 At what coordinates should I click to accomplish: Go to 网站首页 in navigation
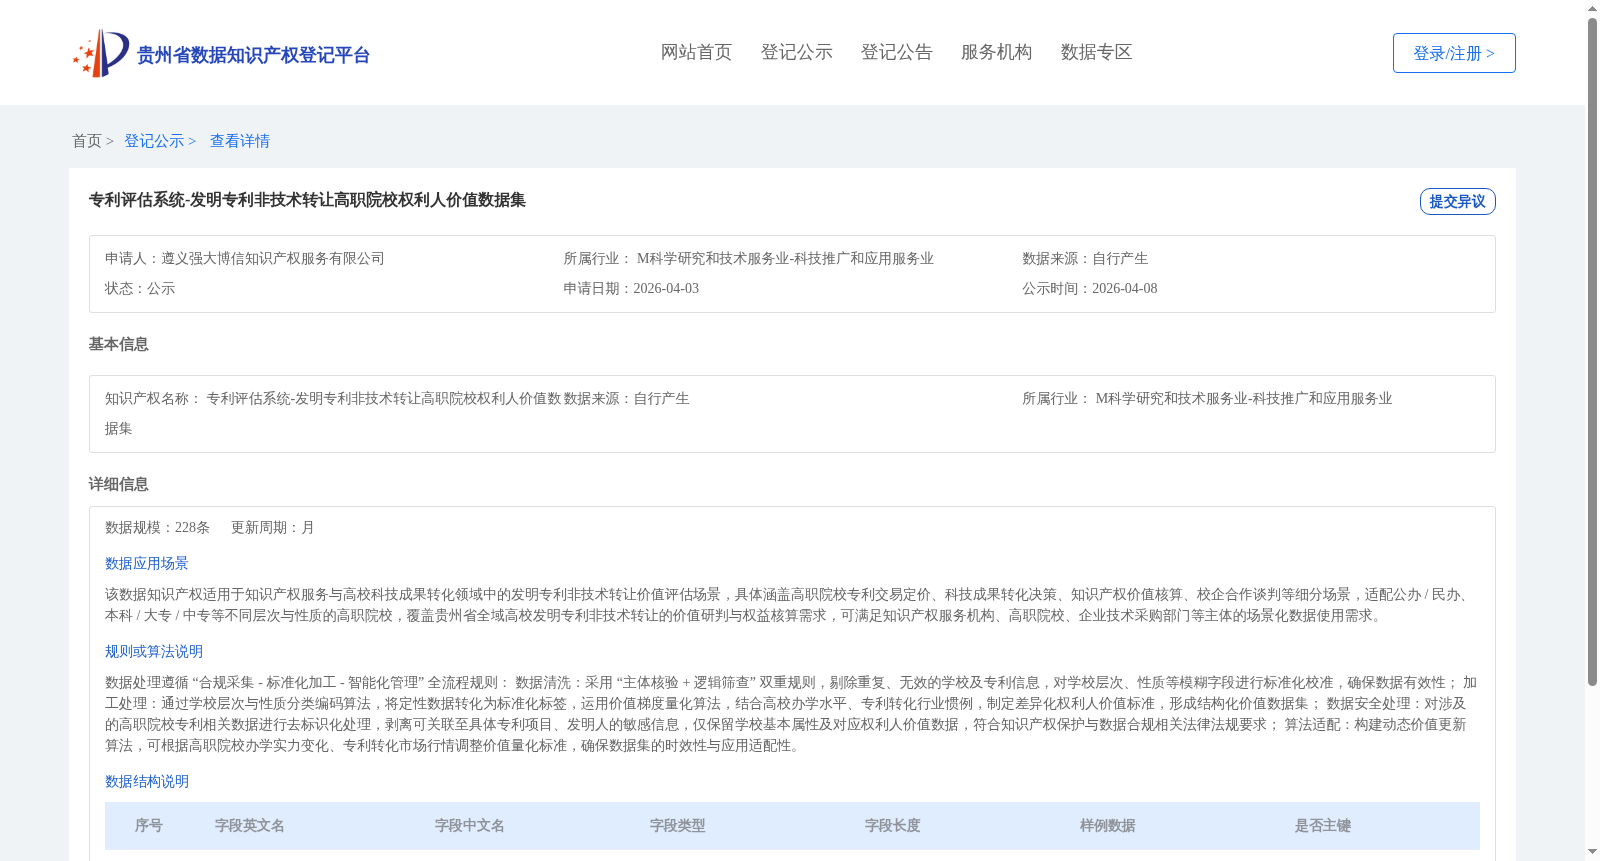coord(697,52)
